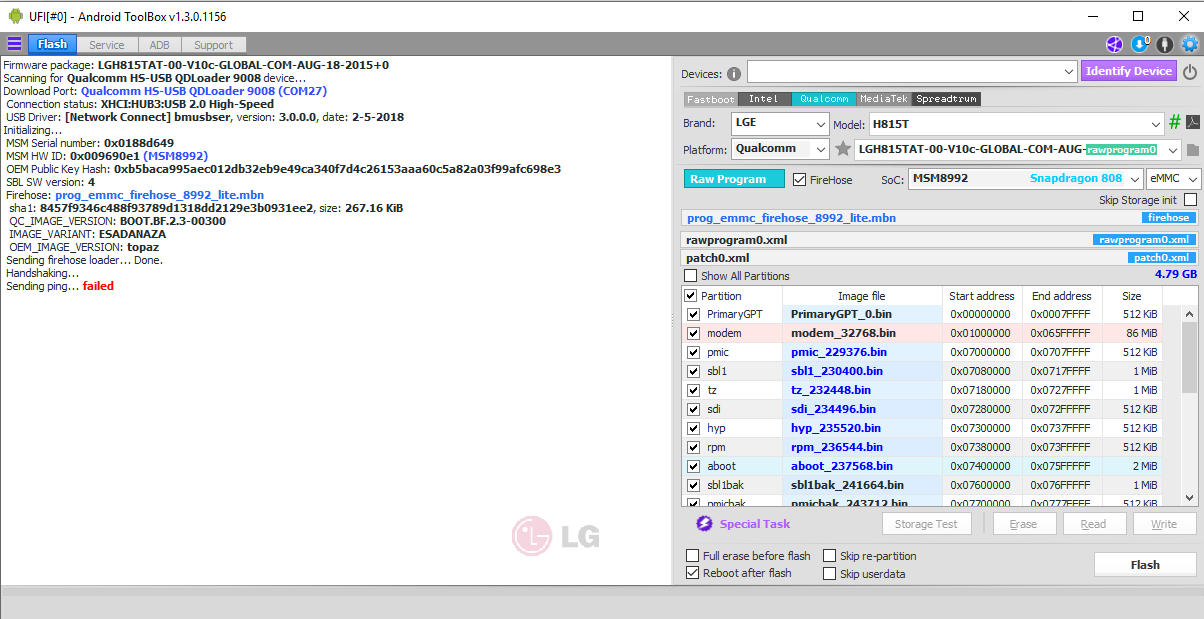Click the partition list scrollbar up arrow
The image size is (1204, 619).
pos(1189,315)
